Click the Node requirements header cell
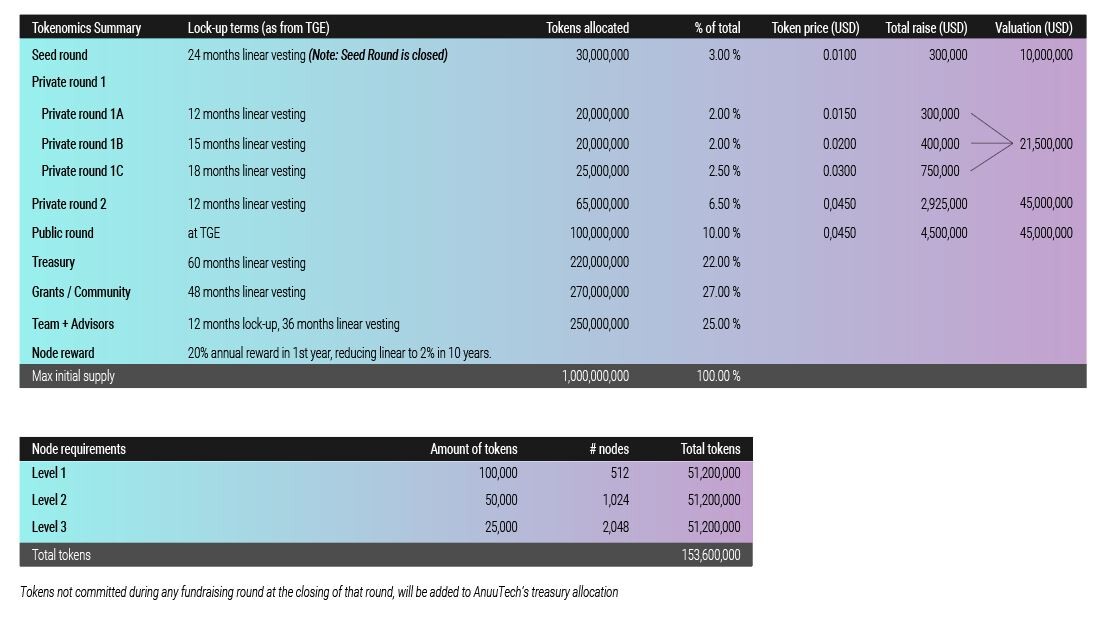Viewport: 1104px width, 628px height. coord(78,449)
